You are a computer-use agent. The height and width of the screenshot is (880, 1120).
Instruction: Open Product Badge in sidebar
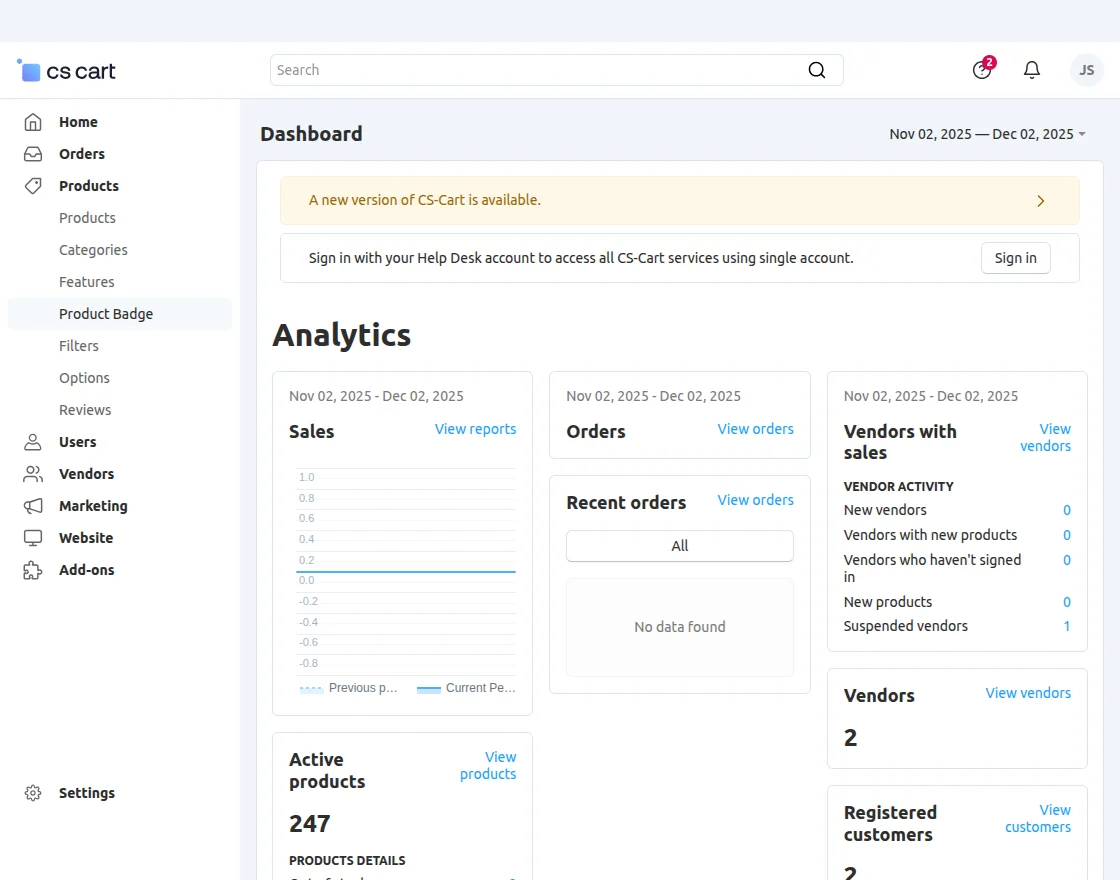pyautogui.click(x=106, y=314)
